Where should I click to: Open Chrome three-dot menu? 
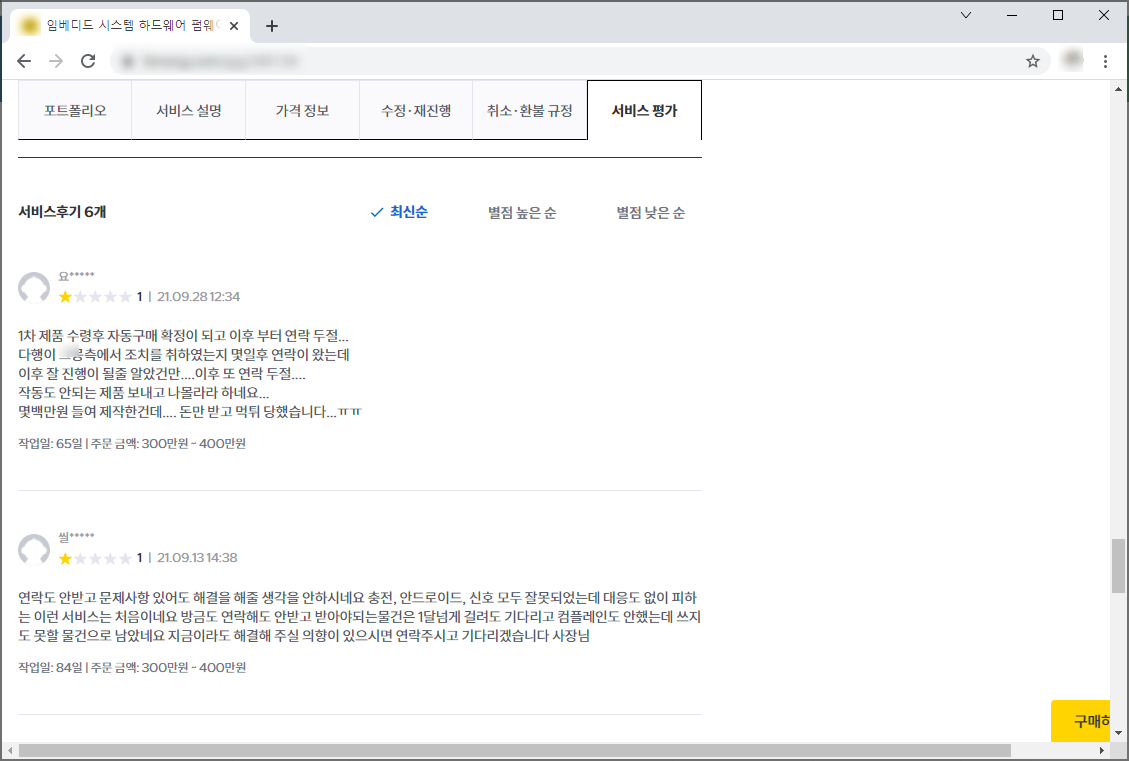(x=1105, y=61)
